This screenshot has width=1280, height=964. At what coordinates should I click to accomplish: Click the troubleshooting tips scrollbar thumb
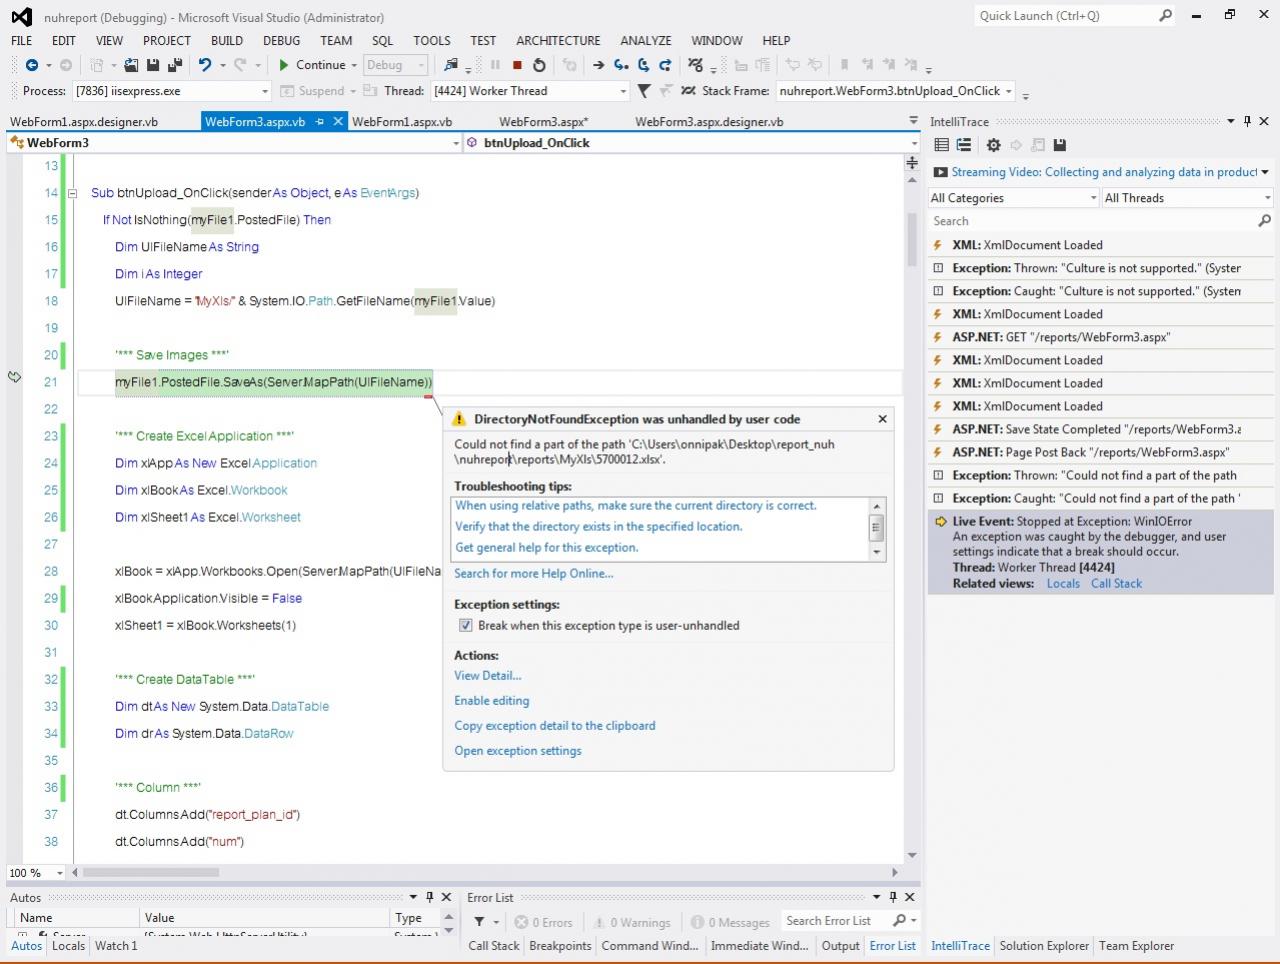[x=877, y=526]
